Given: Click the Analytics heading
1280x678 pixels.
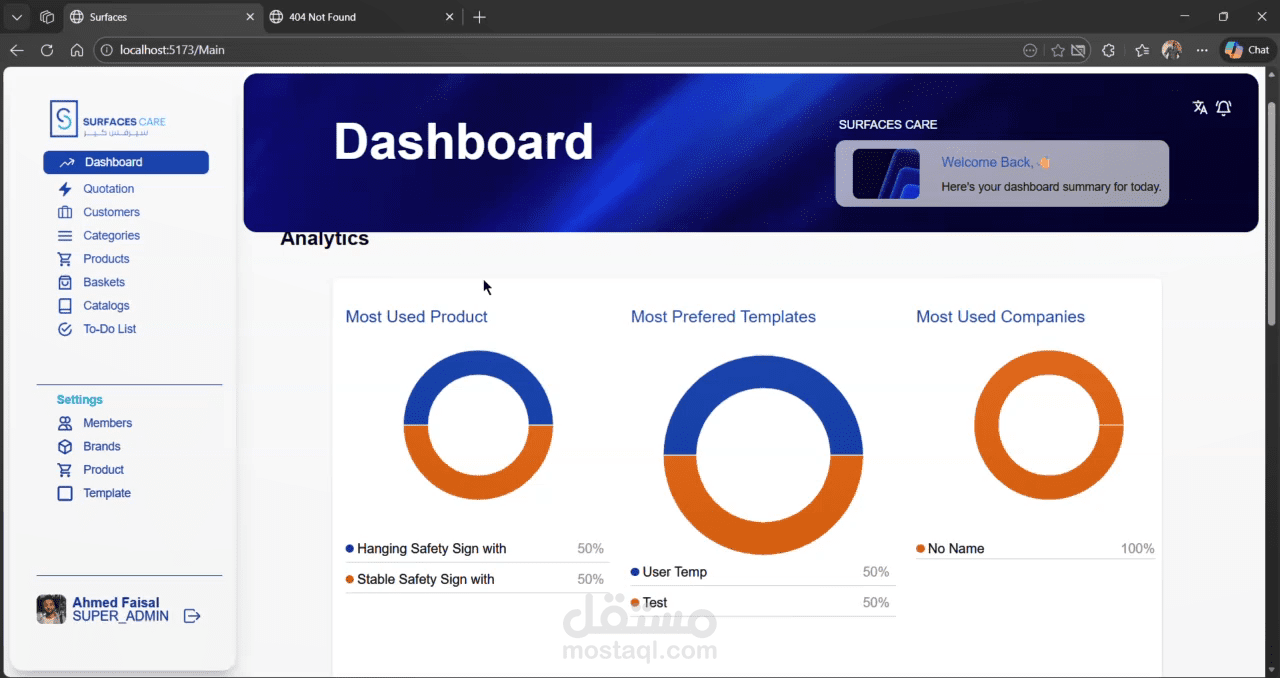Looking at the screenshot, I should coord(324,239).
